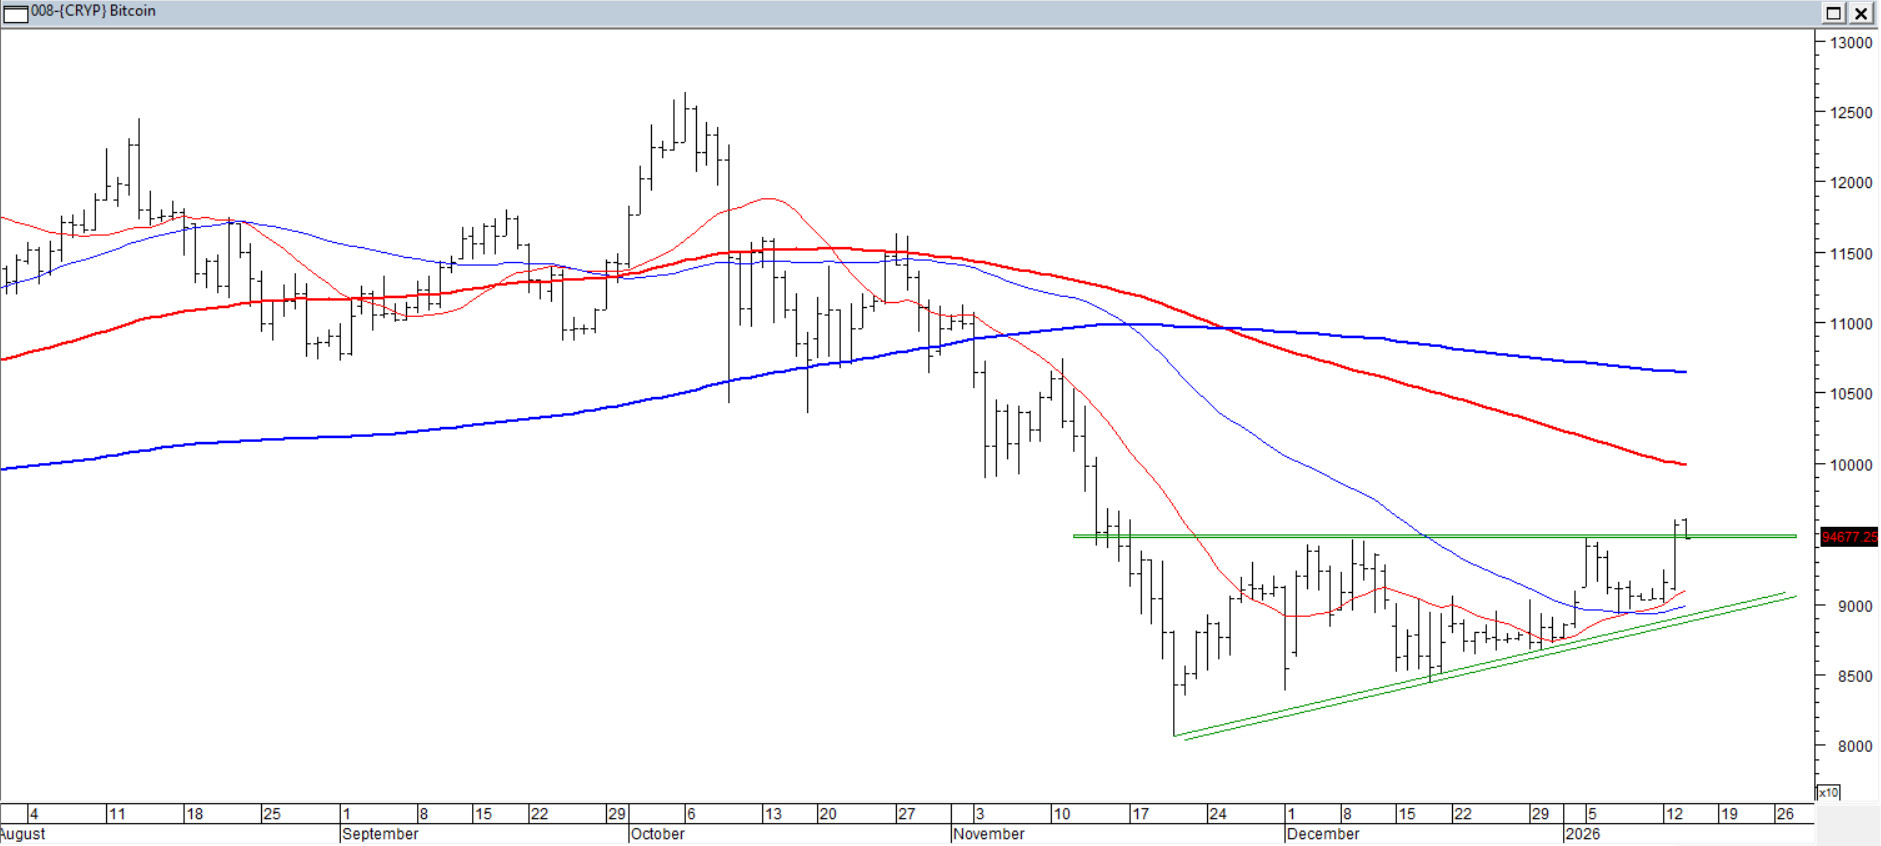Click the x10 scale multiplier indicator
1881x846 pixels.
[1828, 792]
